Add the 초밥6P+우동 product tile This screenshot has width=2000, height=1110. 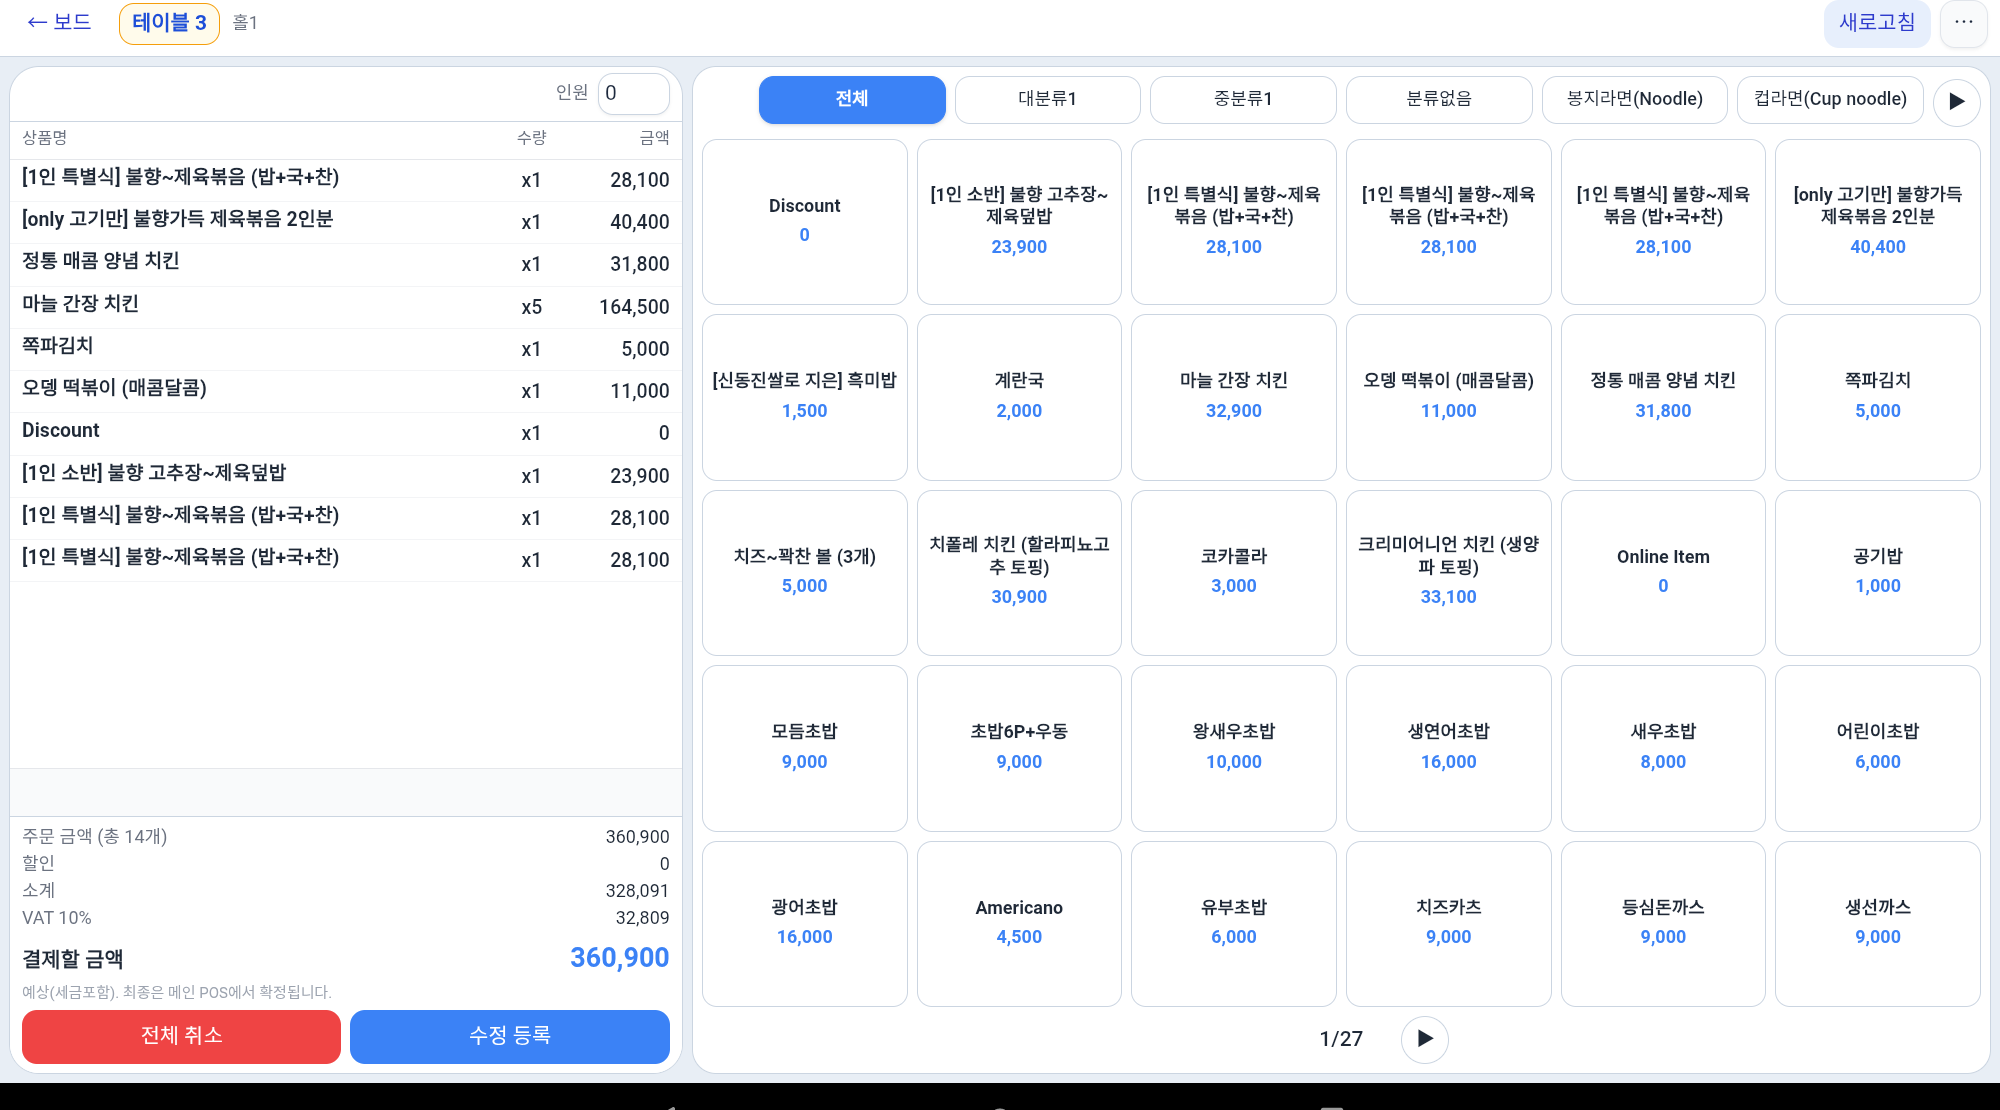click(1019, 748)
